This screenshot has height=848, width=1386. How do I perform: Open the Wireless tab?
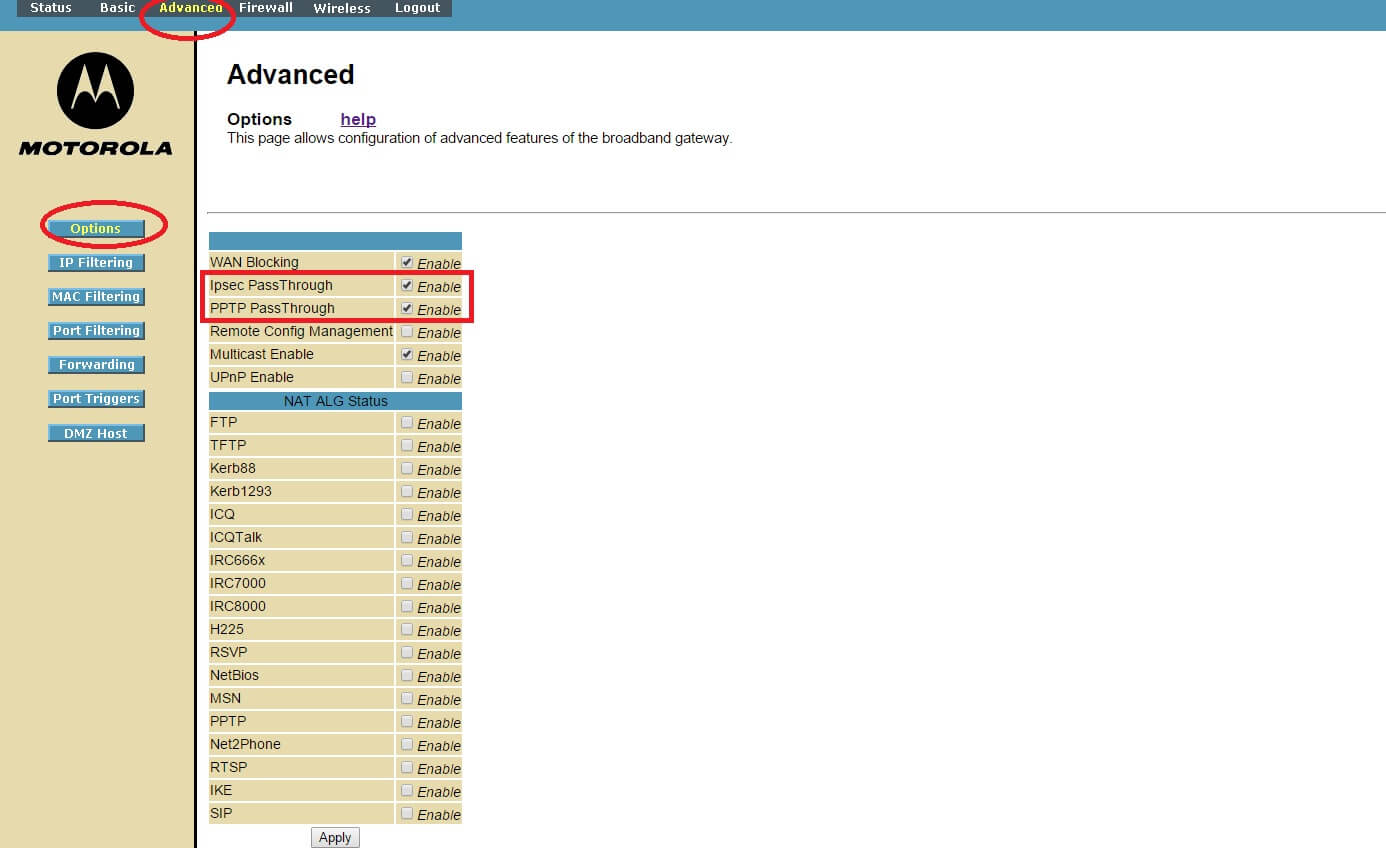tap(342, 8)
